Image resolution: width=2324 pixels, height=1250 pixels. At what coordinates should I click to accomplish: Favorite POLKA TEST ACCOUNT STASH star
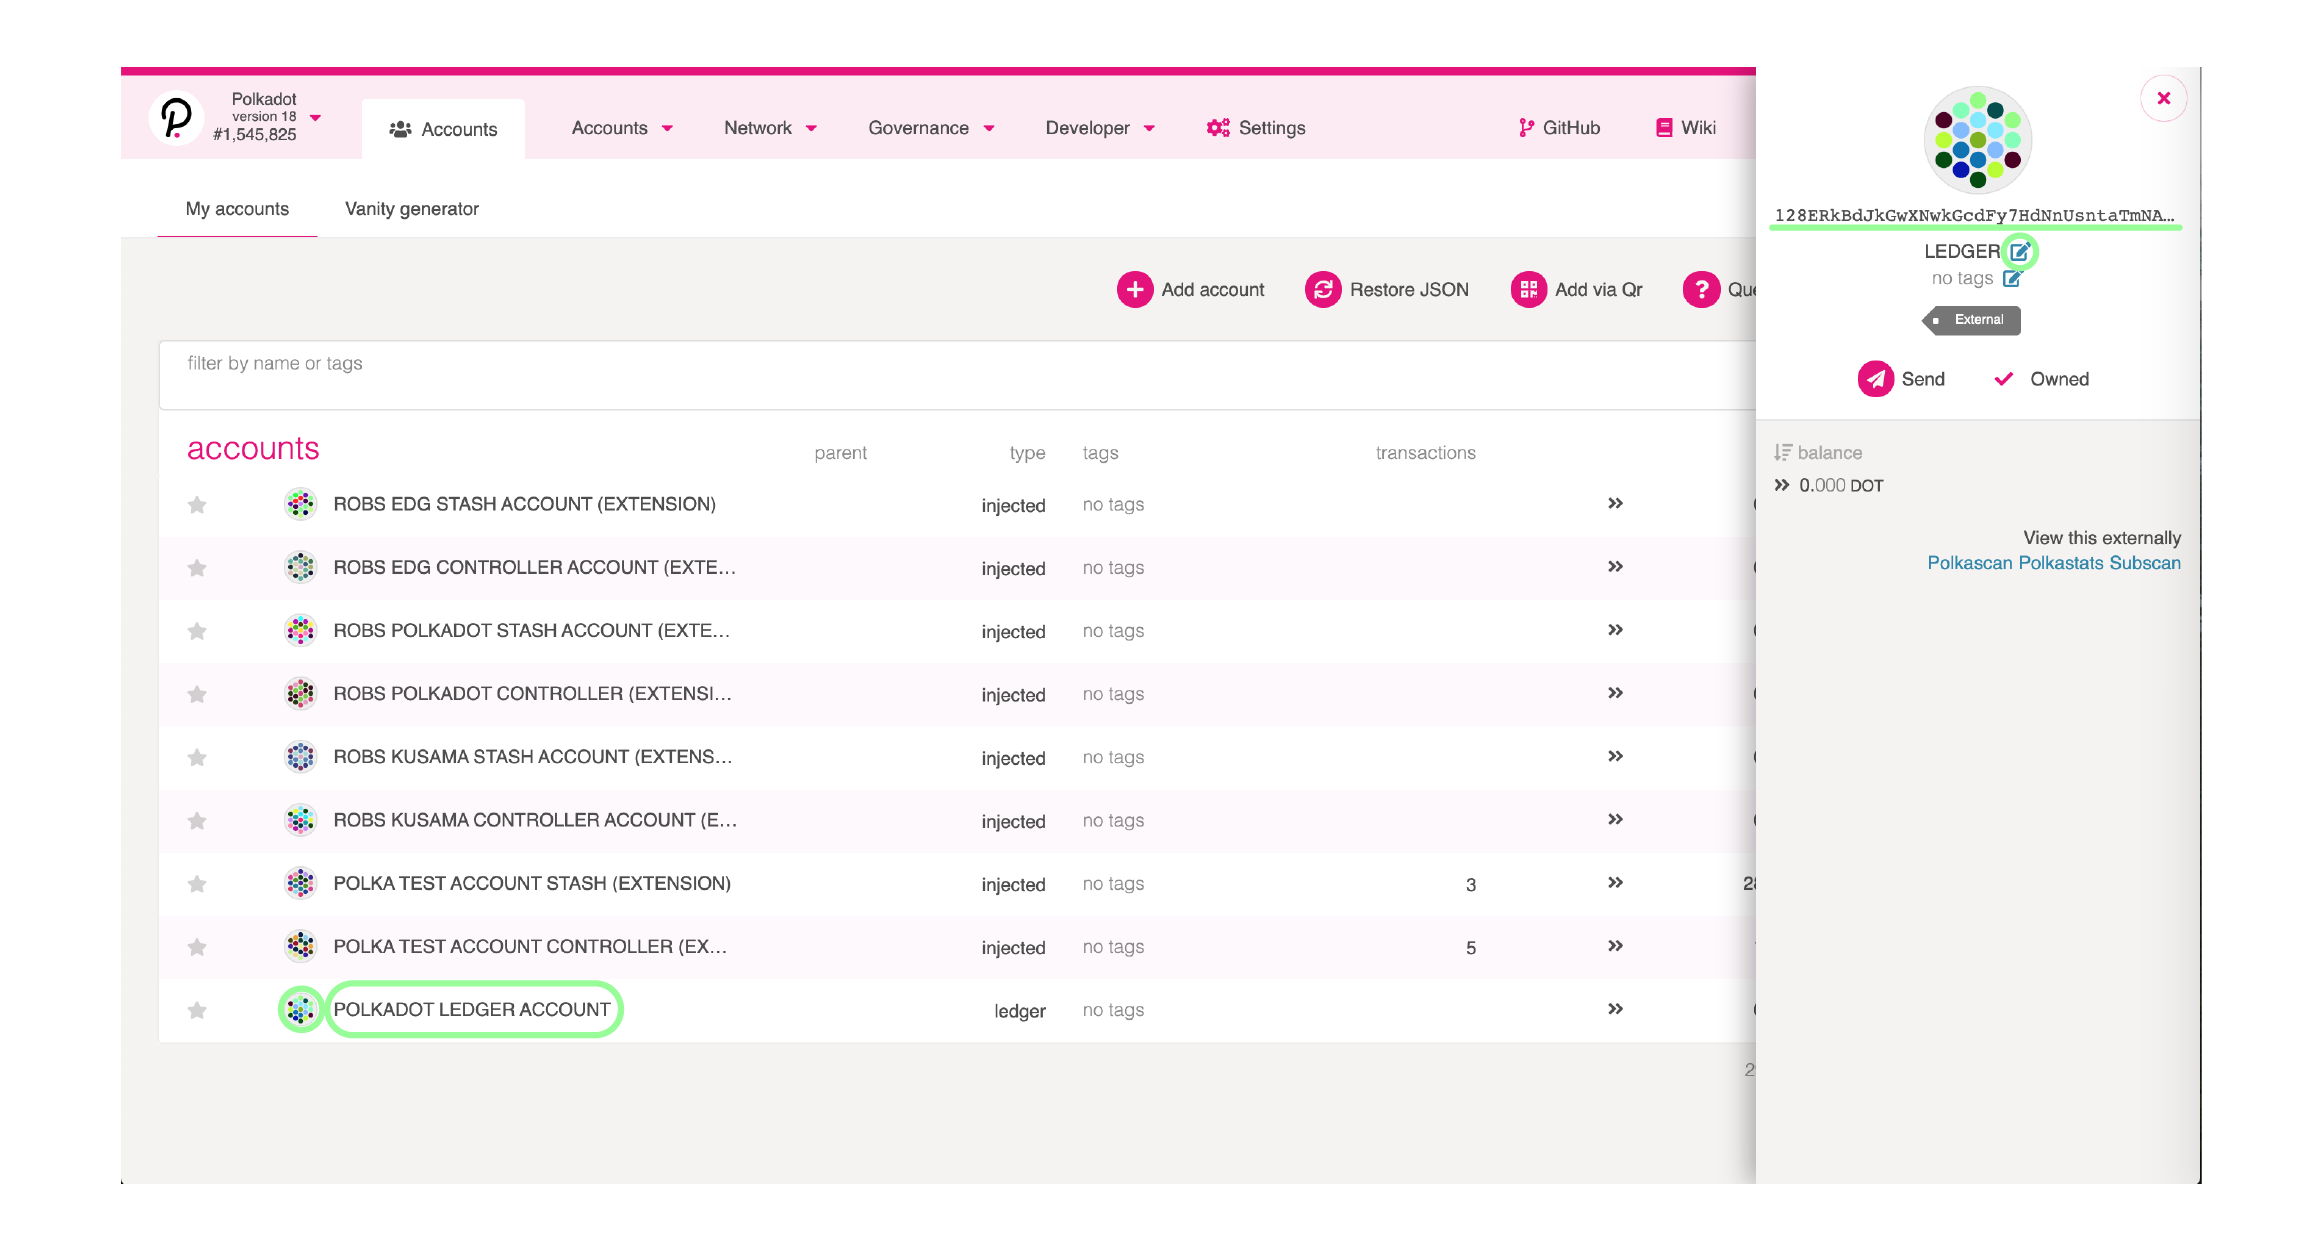point(197,884)
